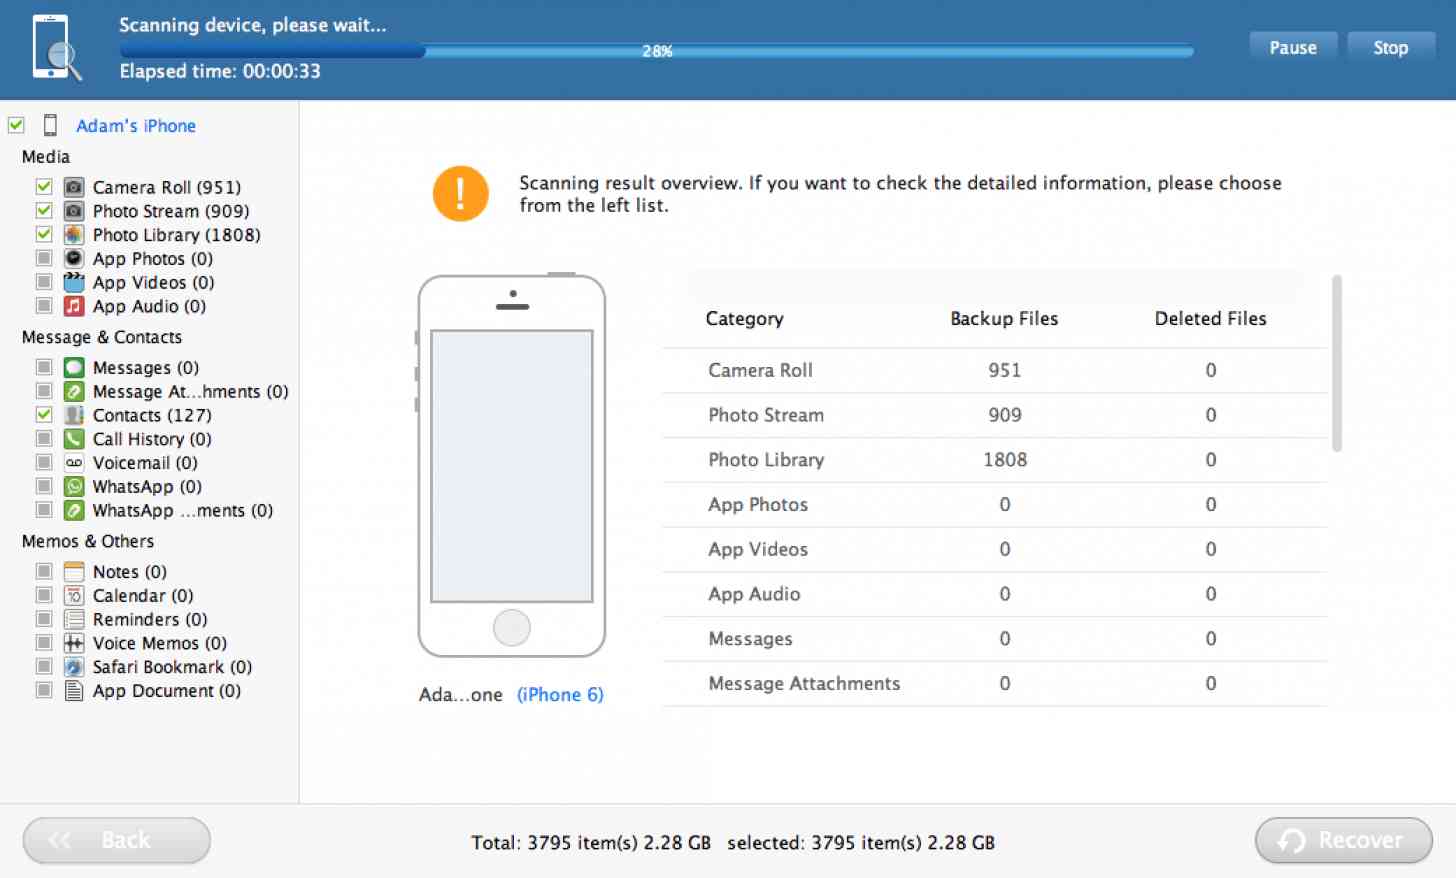Click the Calendar icon in sidebar
The height and width of the screenshot is (878, 1456).
(74, 595)
